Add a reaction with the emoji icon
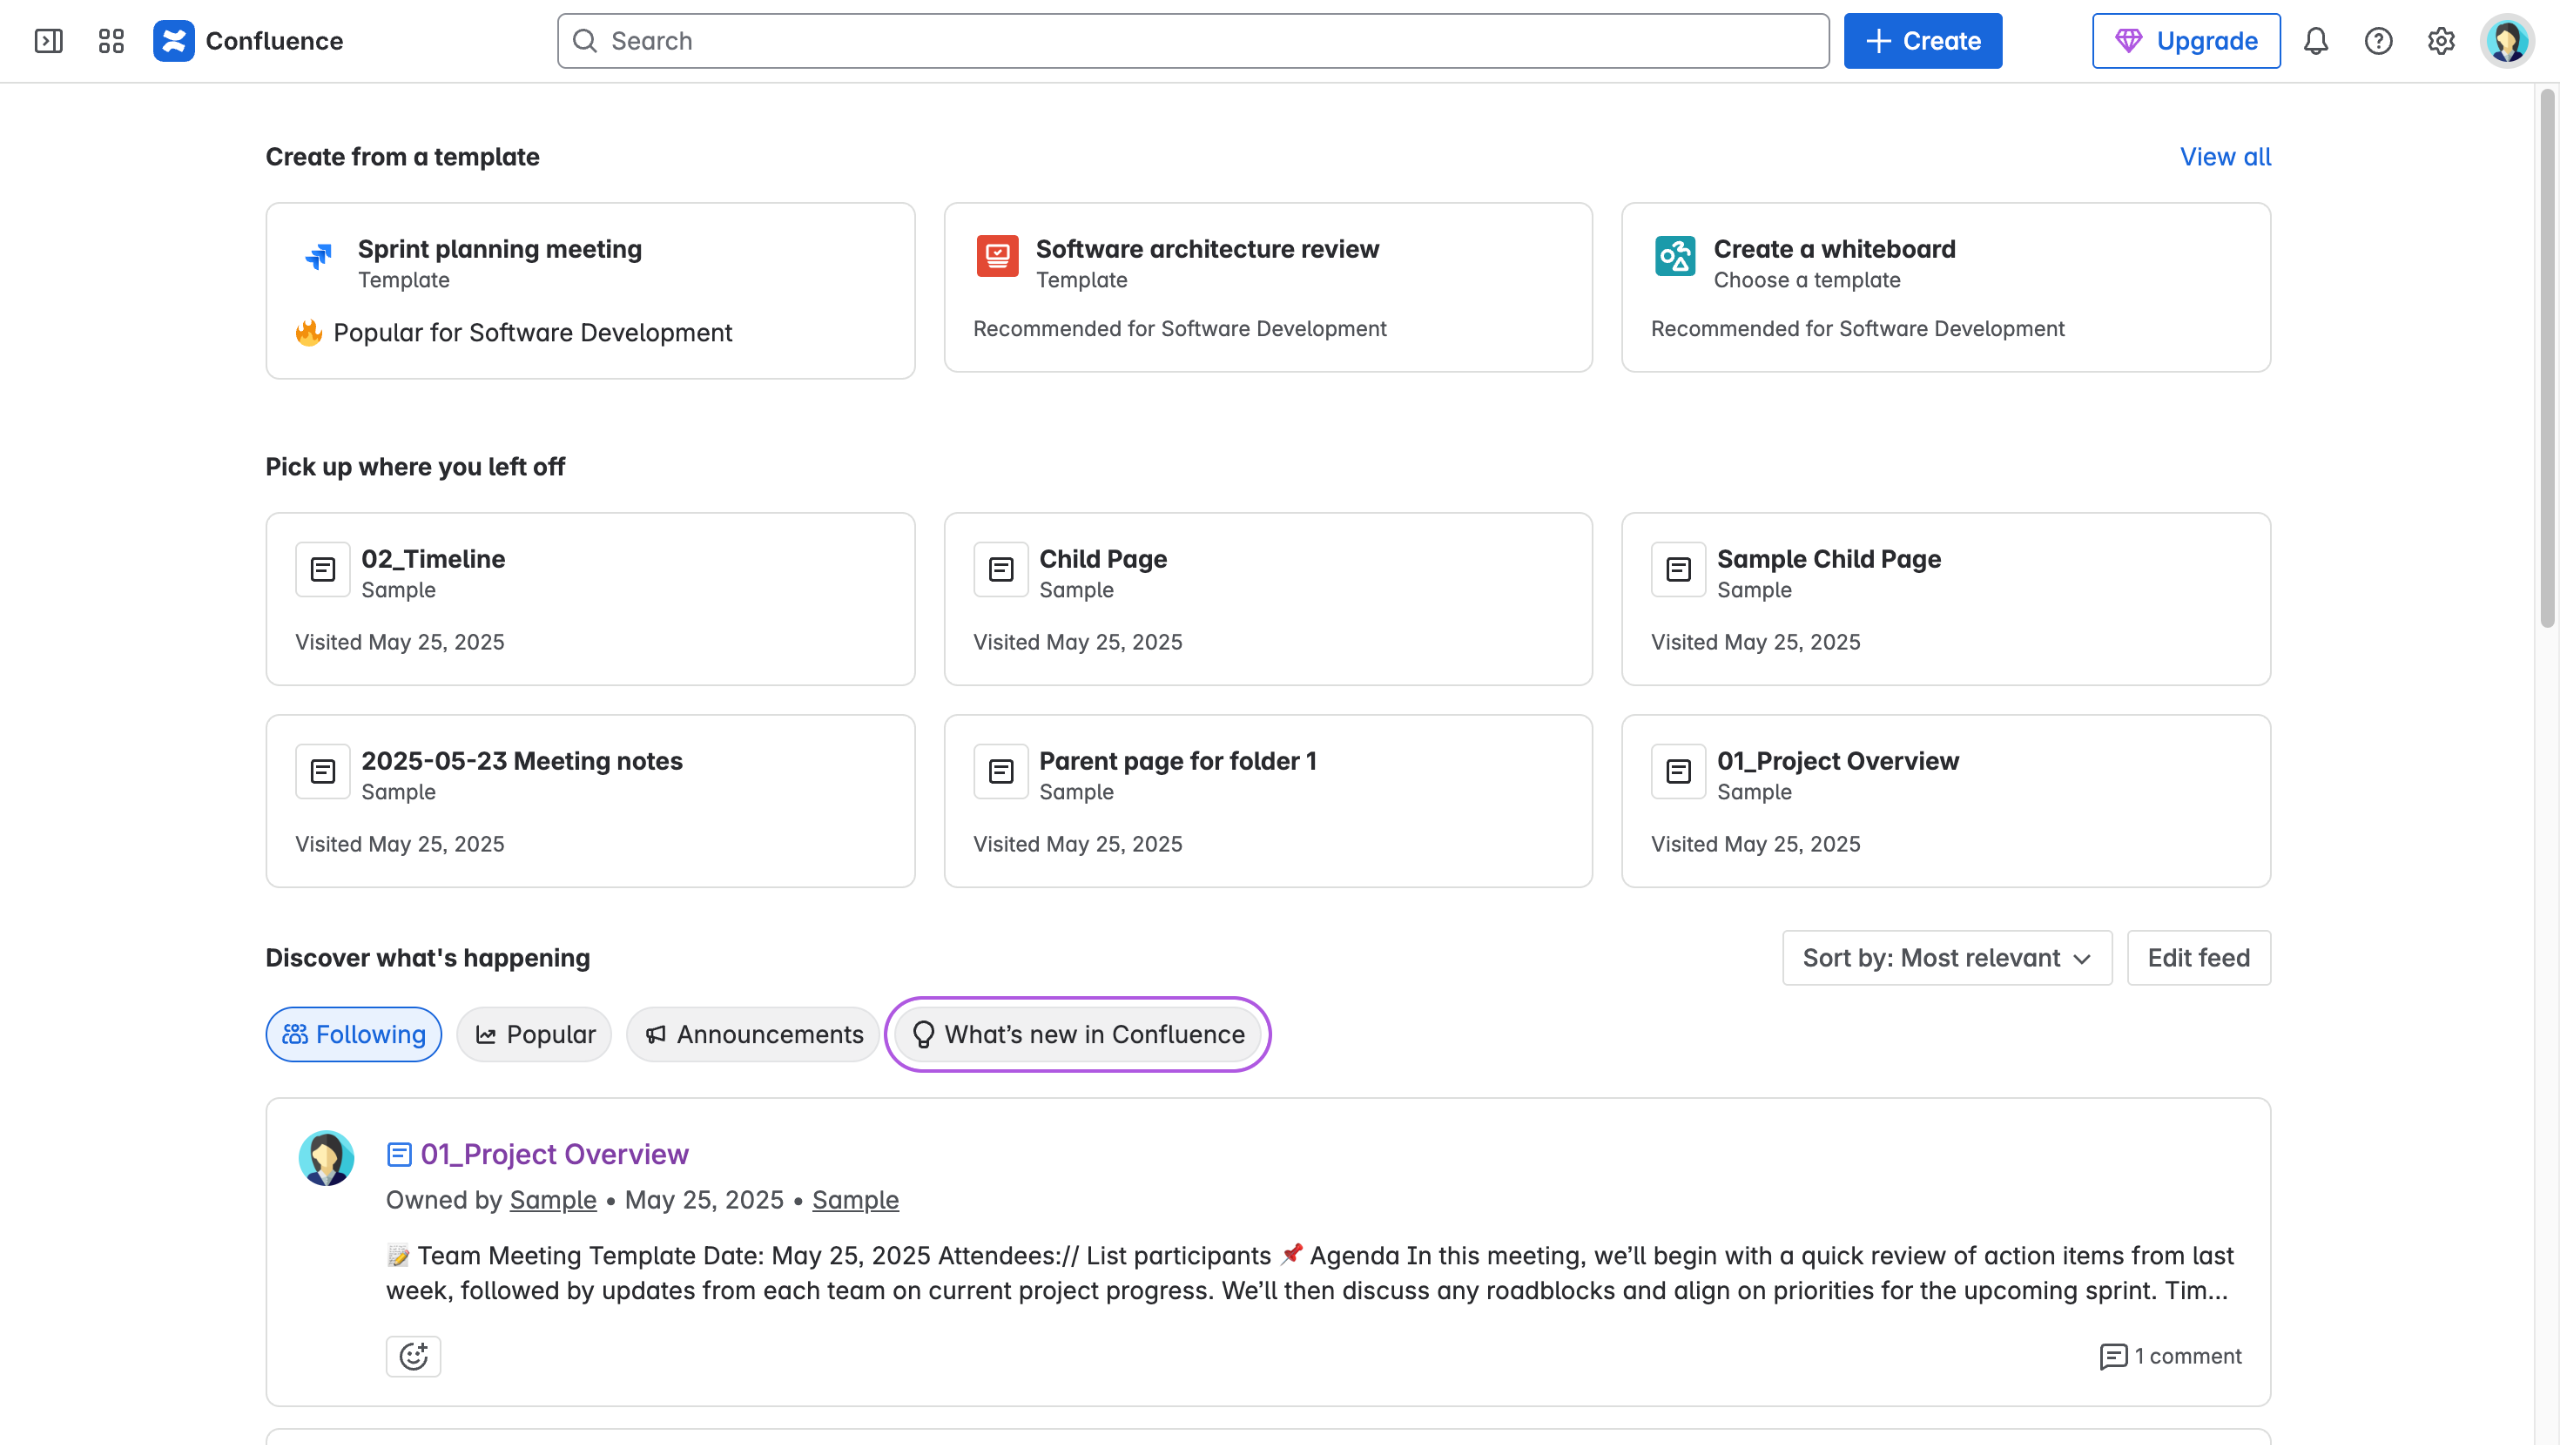This screenshot has width=2560, height=1445. pyautogui.click(x=413, y=1356)
